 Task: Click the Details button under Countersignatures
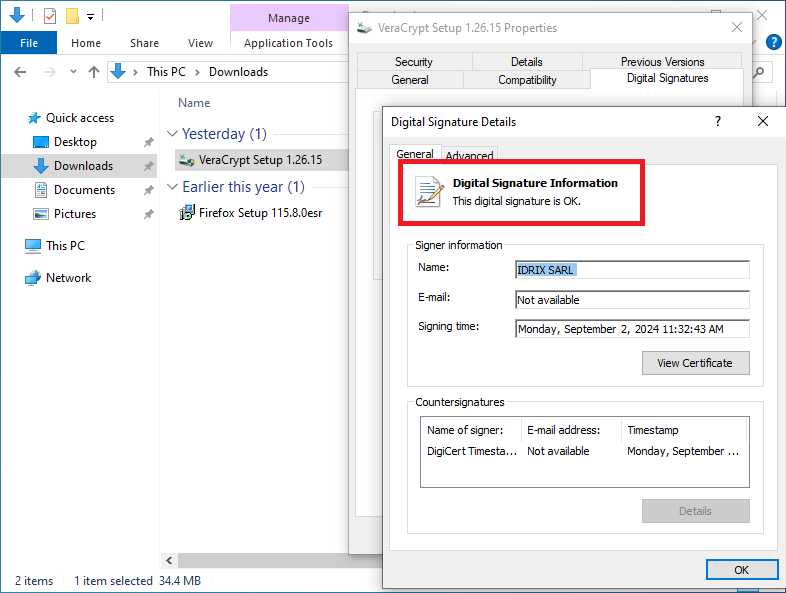pos(695,511)
